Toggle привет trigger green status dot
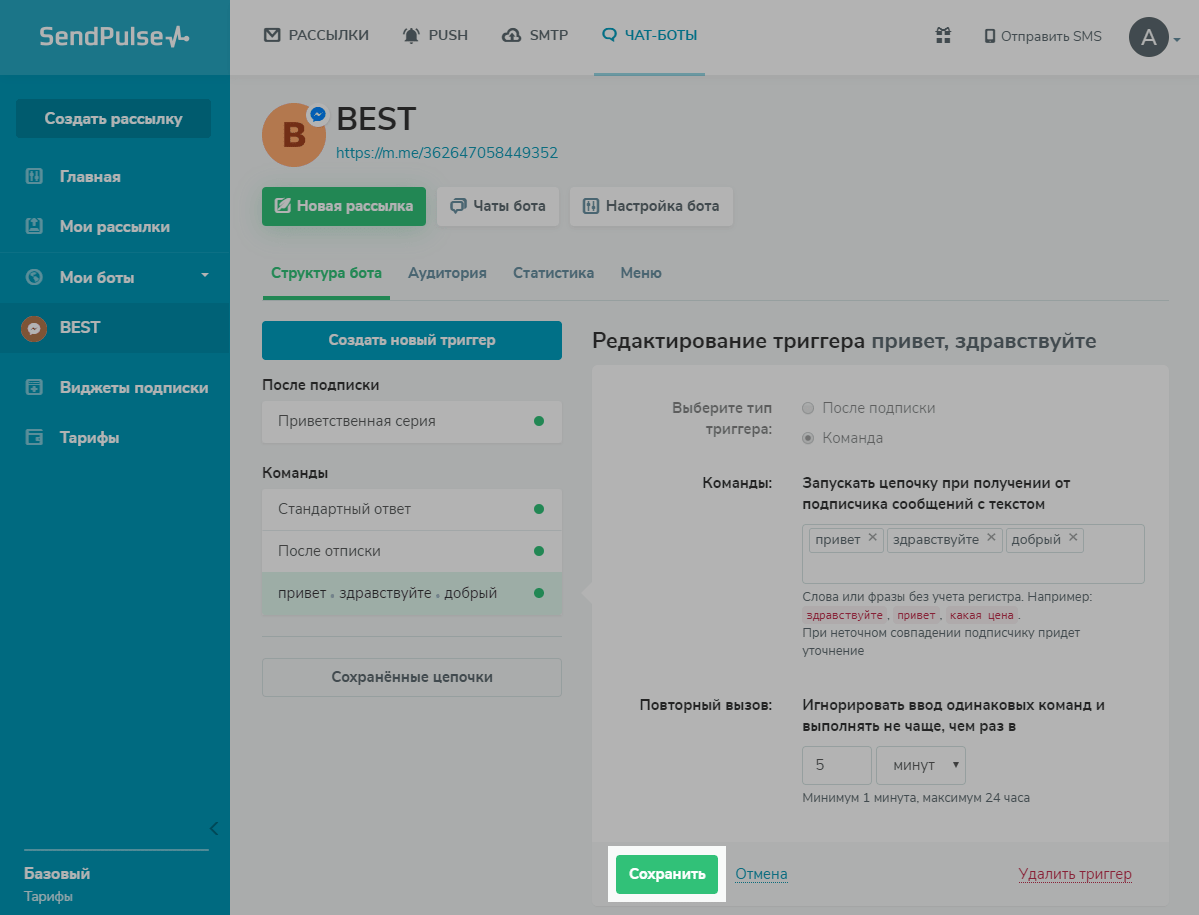Image resolution: width=1199 pixels, height=915 pixels. [539, 593]
